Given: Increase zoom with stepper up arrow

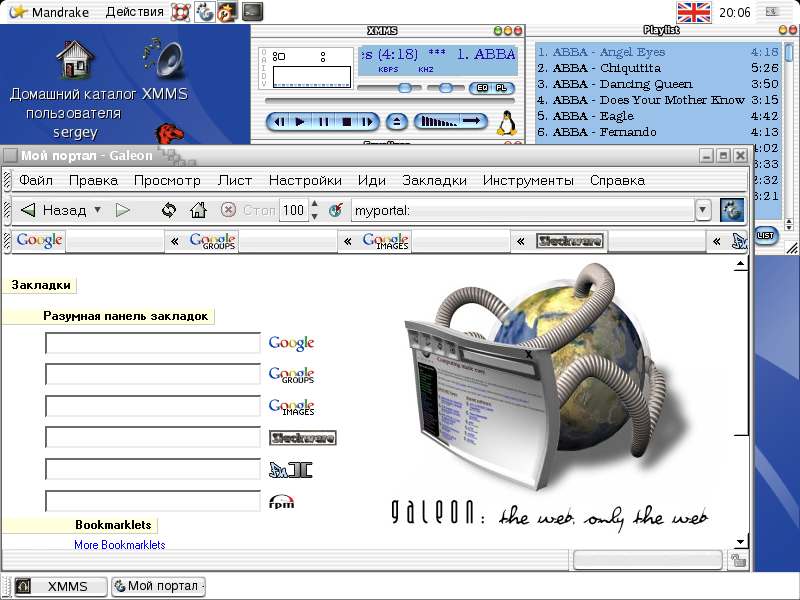Looking at the screenshot, I should pyautogui.click(x=315, y=205).
